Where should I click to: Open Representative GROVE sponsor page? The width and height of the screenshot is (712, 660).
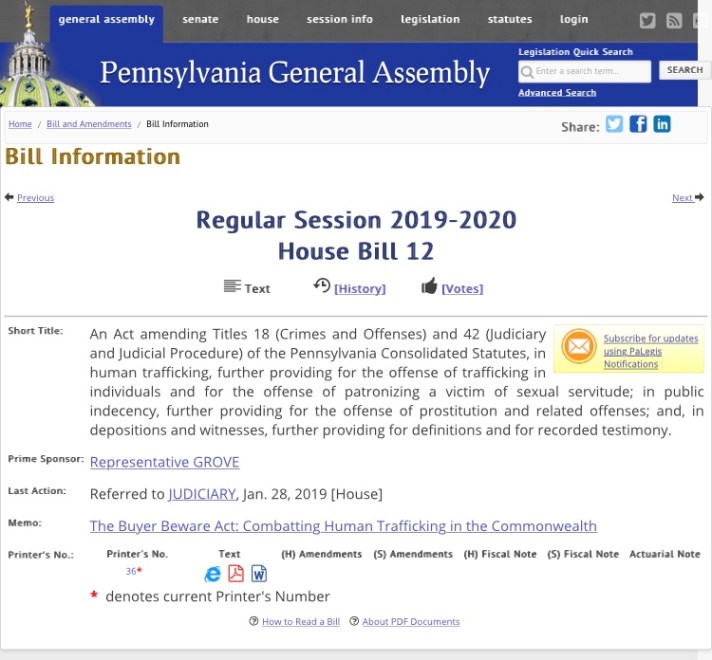164,462
